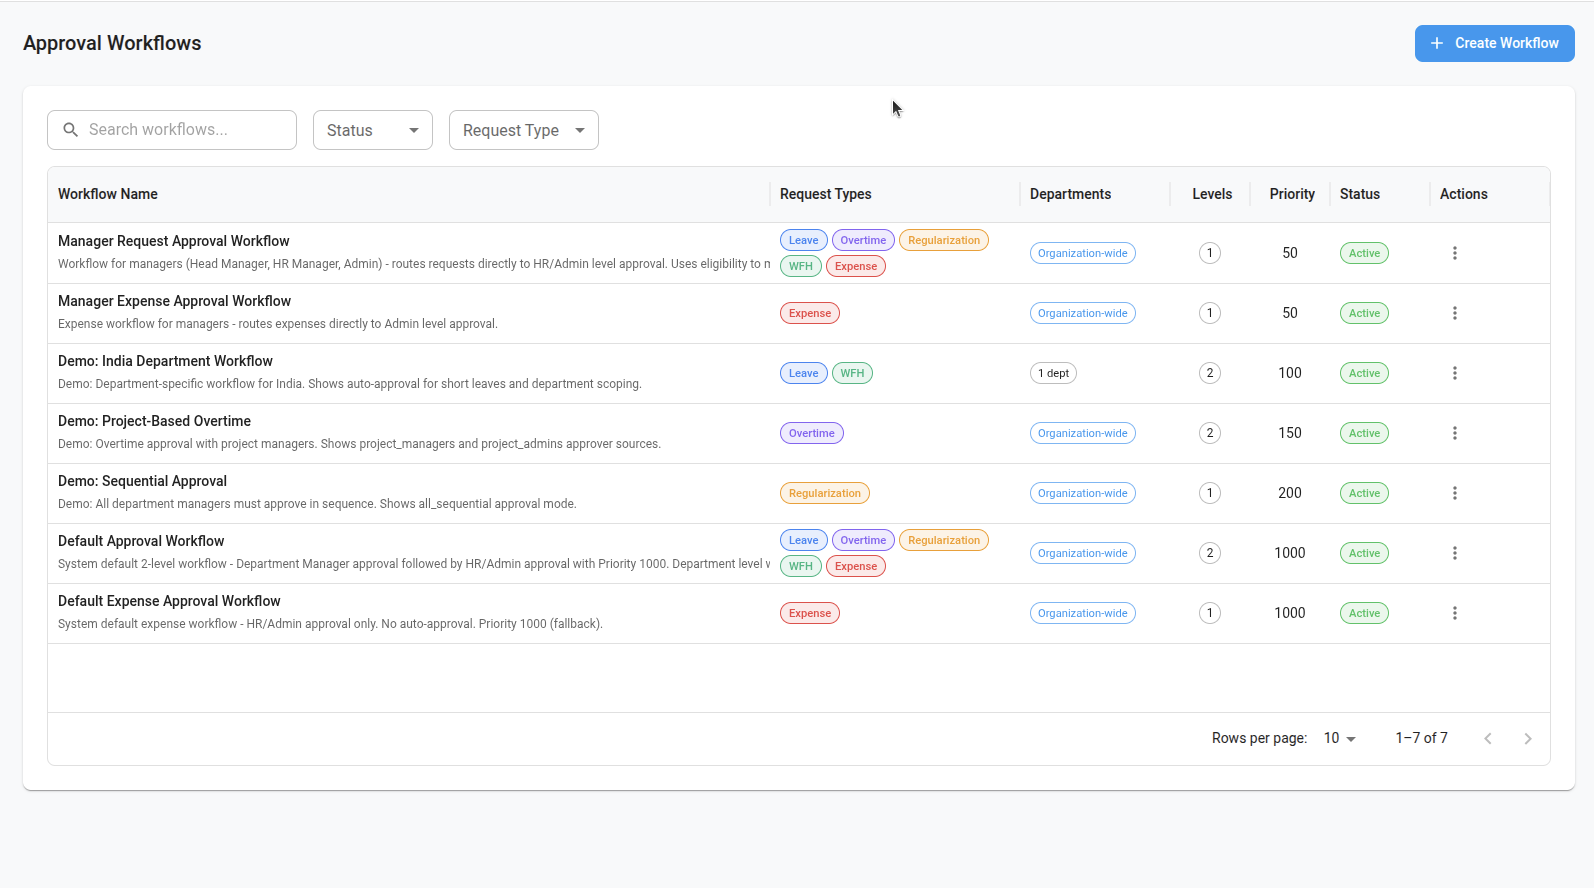Open actions menu for Default Approval Workflow

tap(1454, 553)
